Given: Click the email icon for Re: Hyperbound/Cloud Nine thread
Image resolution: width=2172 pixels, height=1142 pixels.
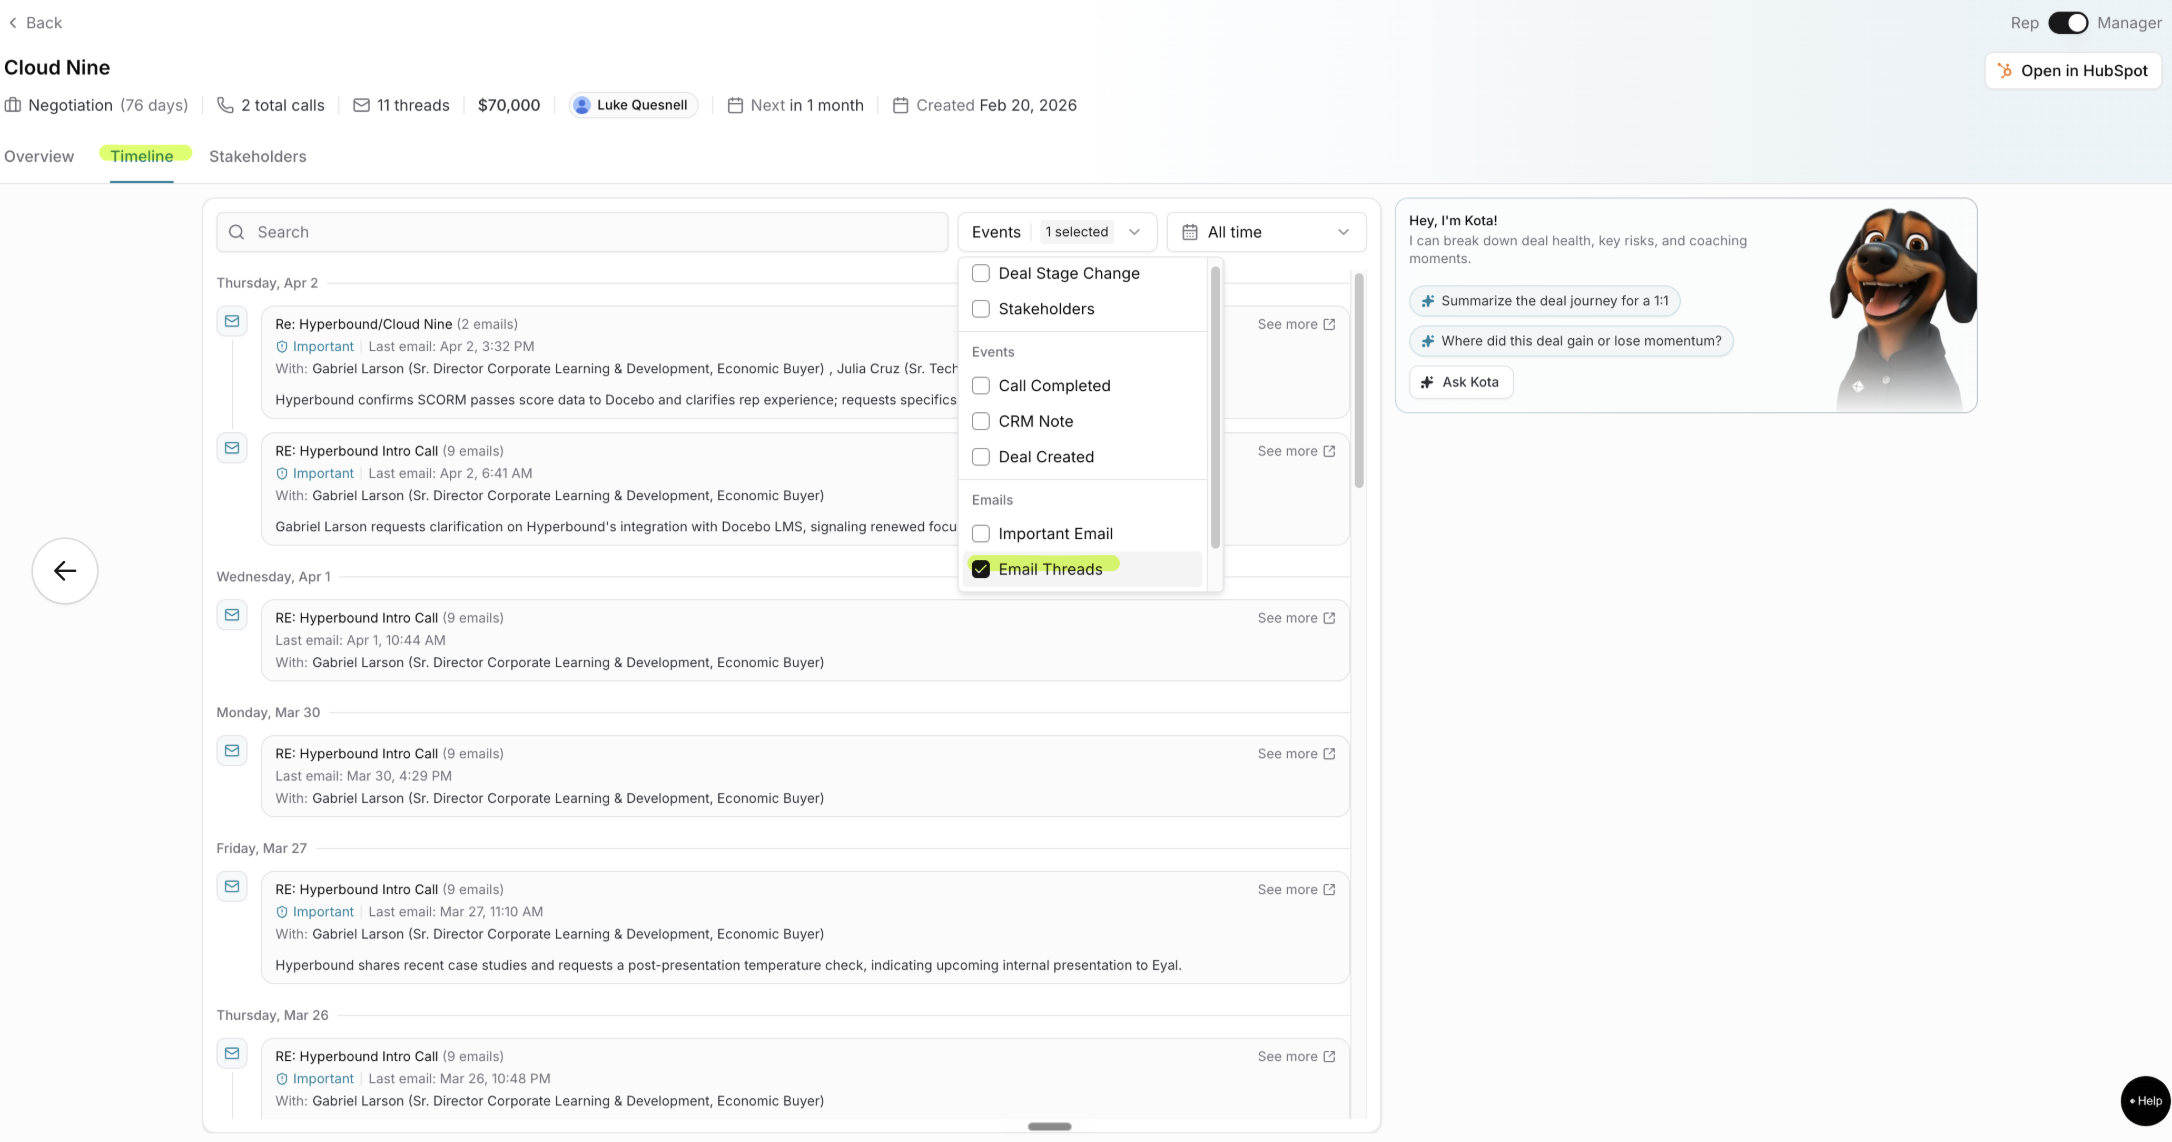Looking at the screenshot, I should click(232, 321).
